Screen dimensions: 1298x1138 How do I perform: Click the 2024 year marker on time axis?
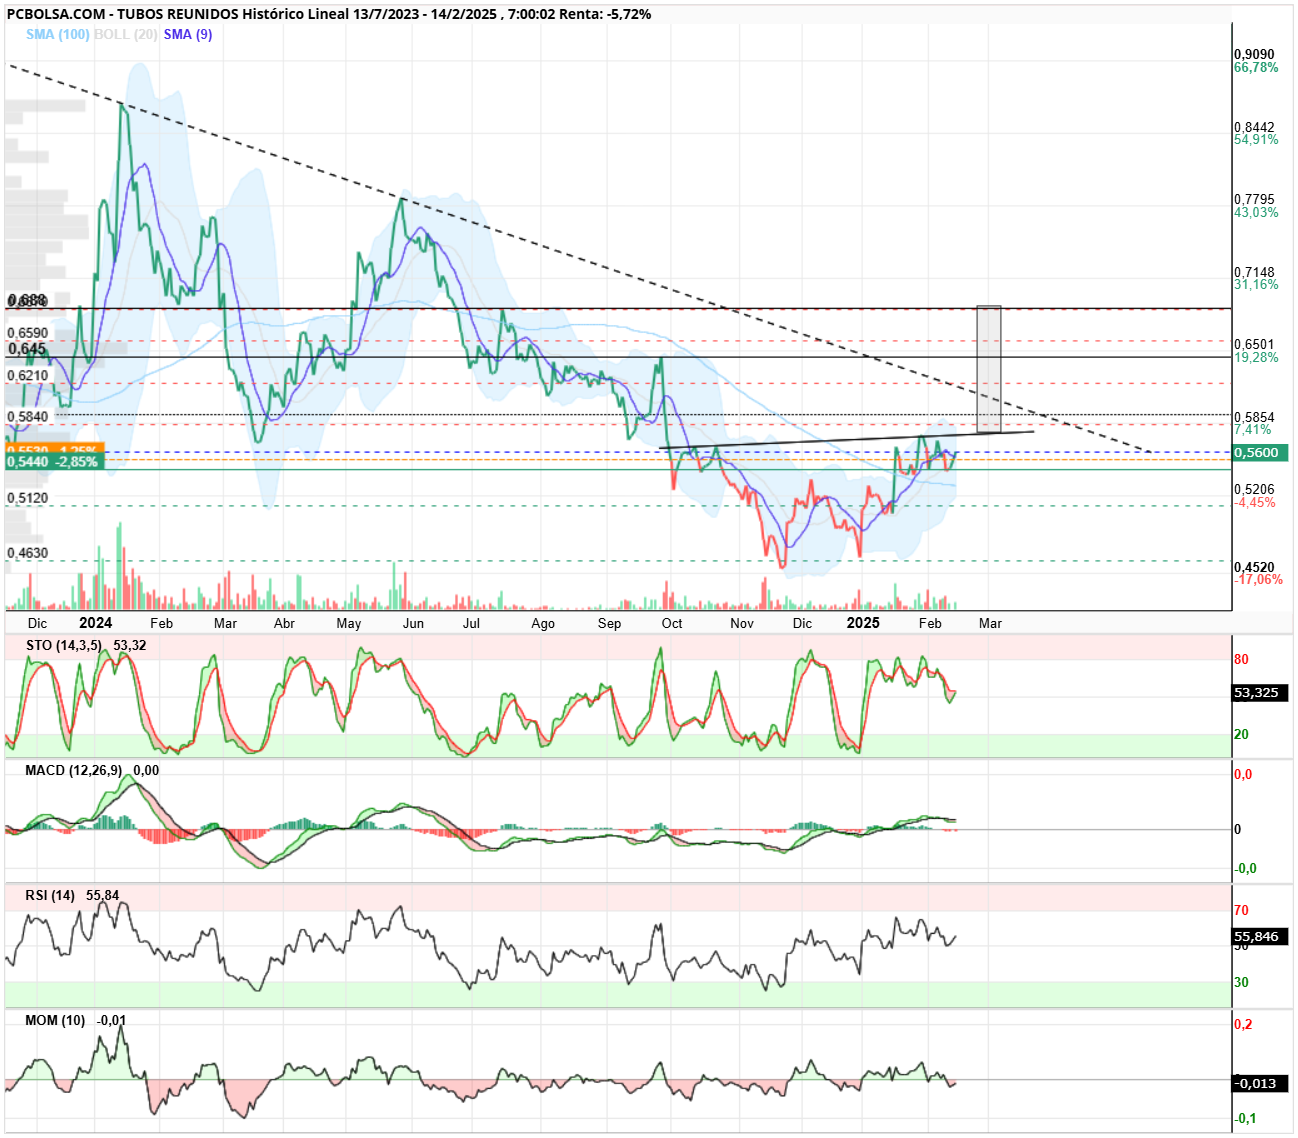pyautogui.click(x=95, y=623)
